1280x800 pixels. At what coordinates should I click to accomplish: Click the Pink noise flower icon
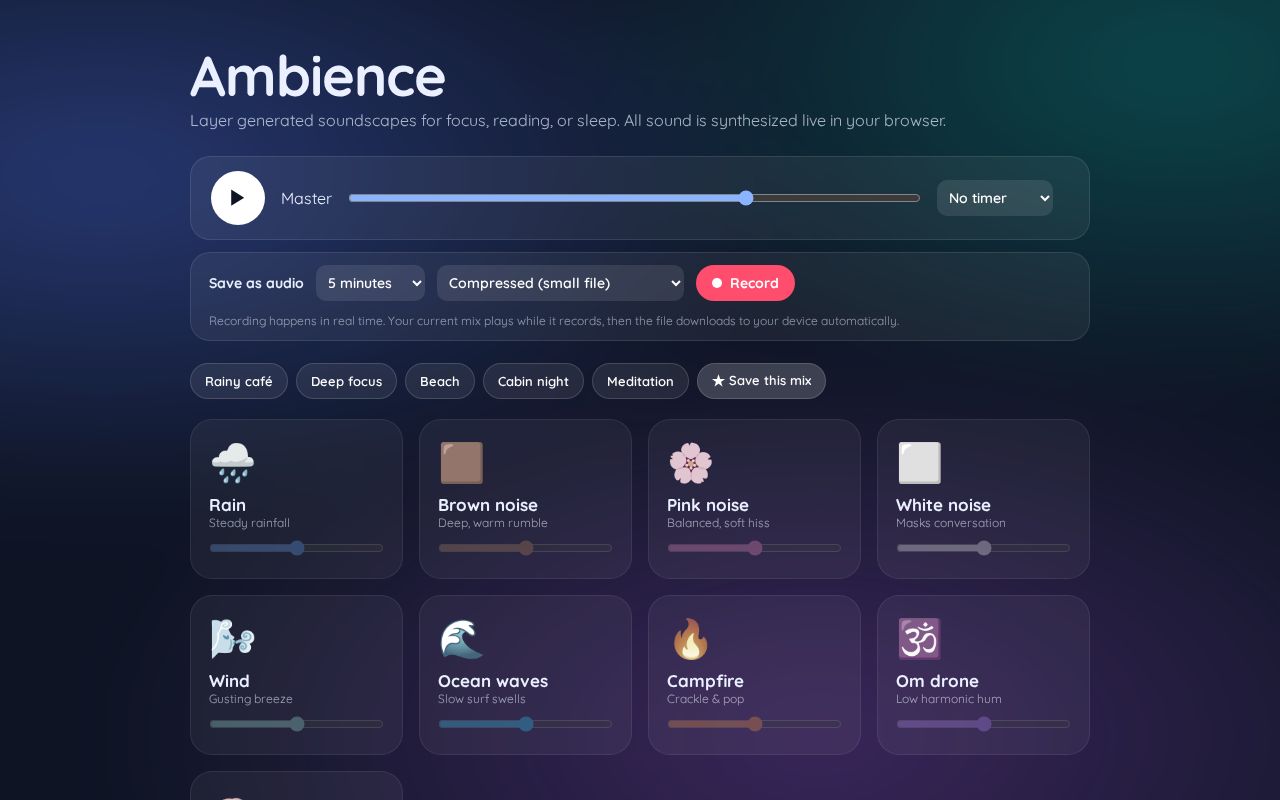tap(690, 463)
